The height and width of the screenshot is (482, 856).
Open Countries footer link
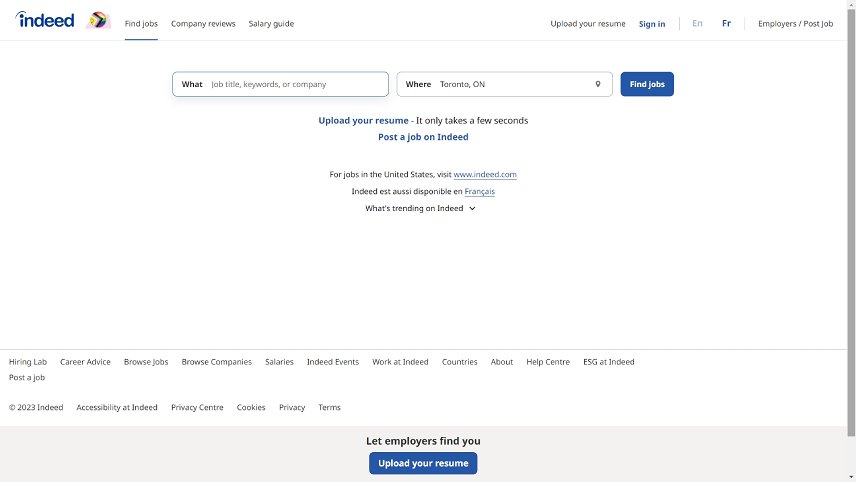pyautogui.click(x=460, y=362)
